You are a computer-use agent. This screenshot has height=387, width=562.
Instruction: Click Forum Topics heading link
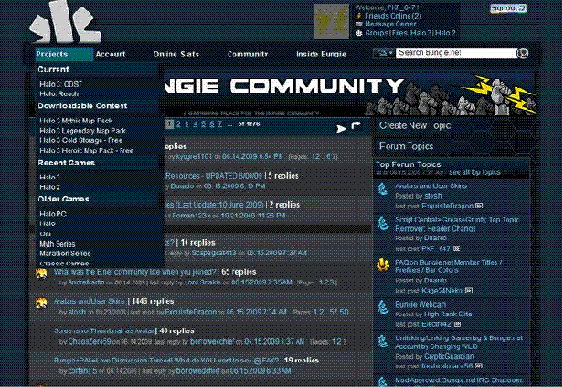(406, 146)
